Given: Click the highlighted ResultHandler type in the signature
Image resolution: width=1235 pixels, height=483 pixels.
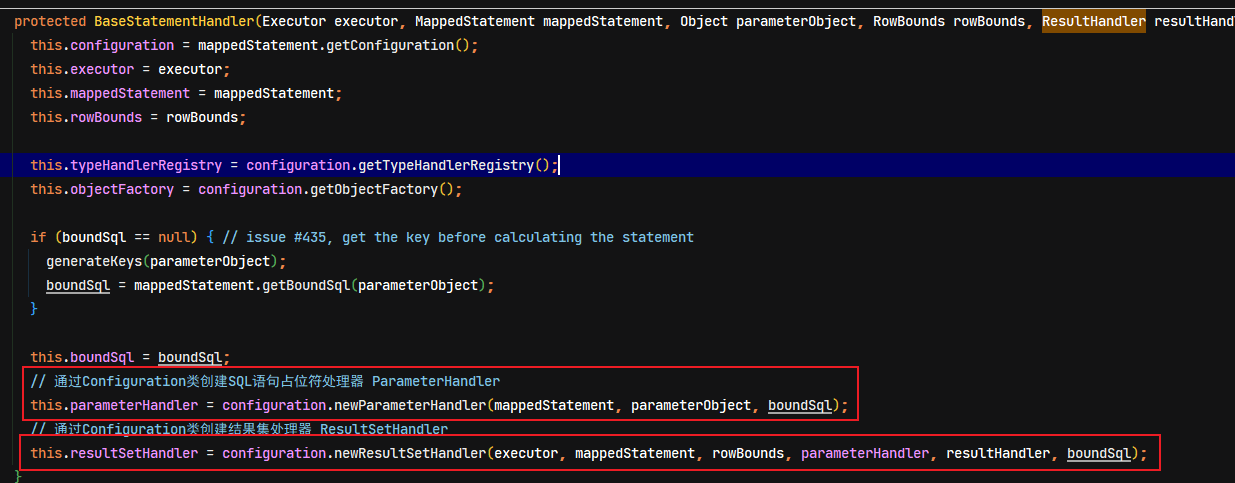Looking at the screenshot, I should 1093,21.
